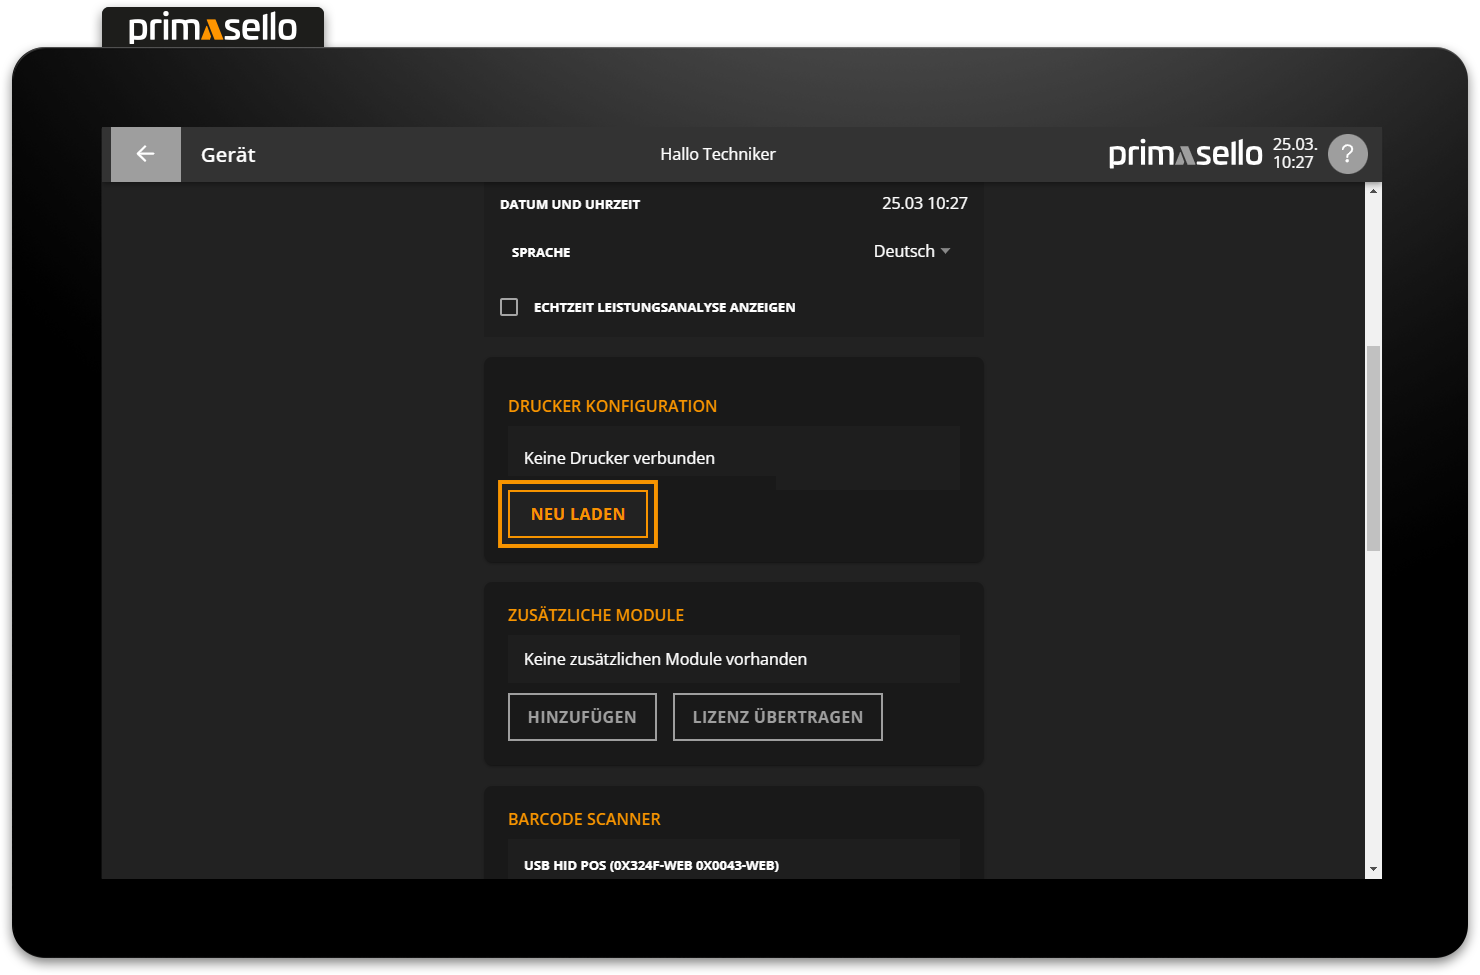Click the header date and time display
The image size is (1480, 975).
point(1293,154)
